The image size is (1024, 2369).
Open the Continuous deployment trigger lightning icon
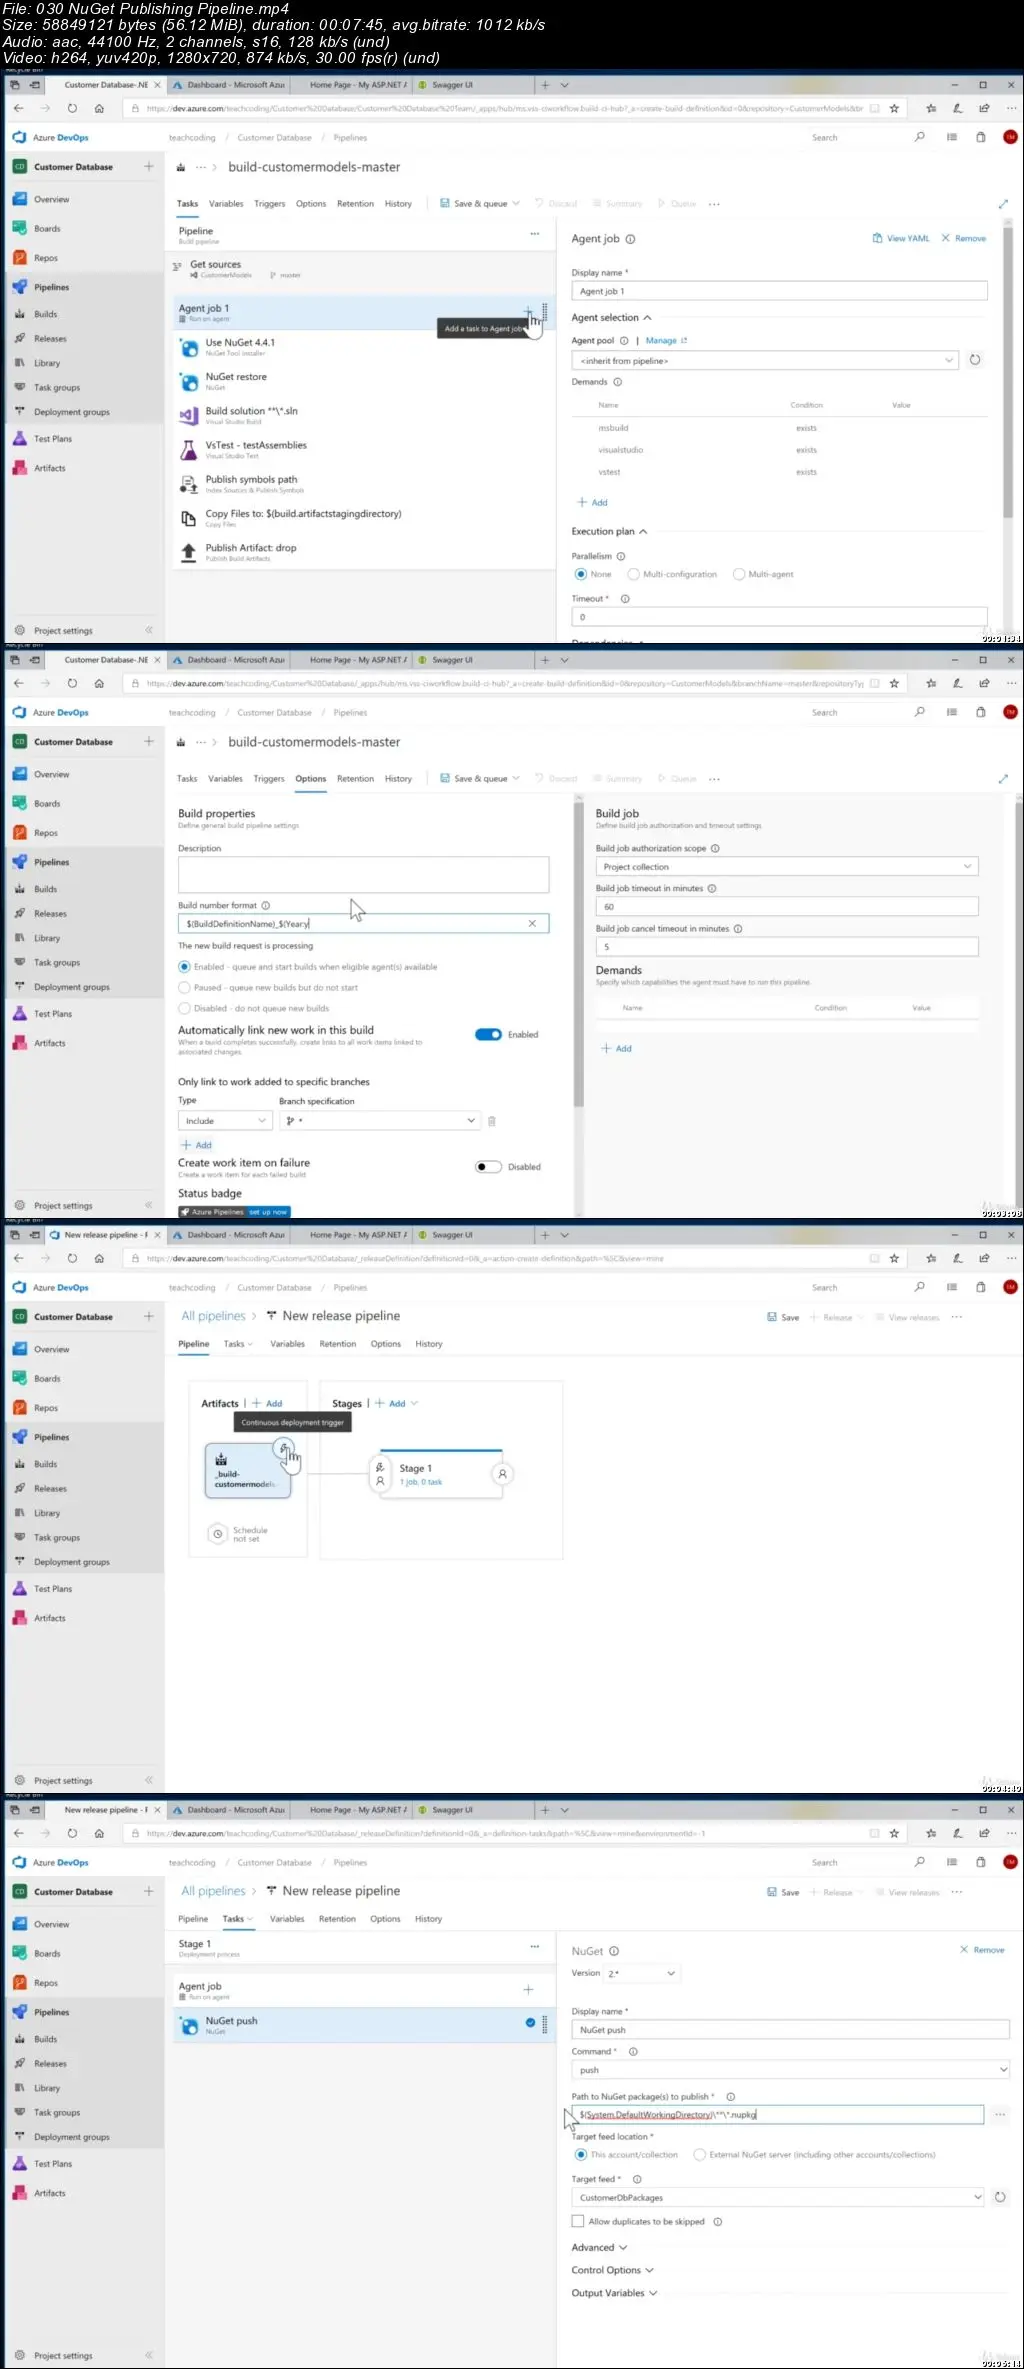point(284,1447)
